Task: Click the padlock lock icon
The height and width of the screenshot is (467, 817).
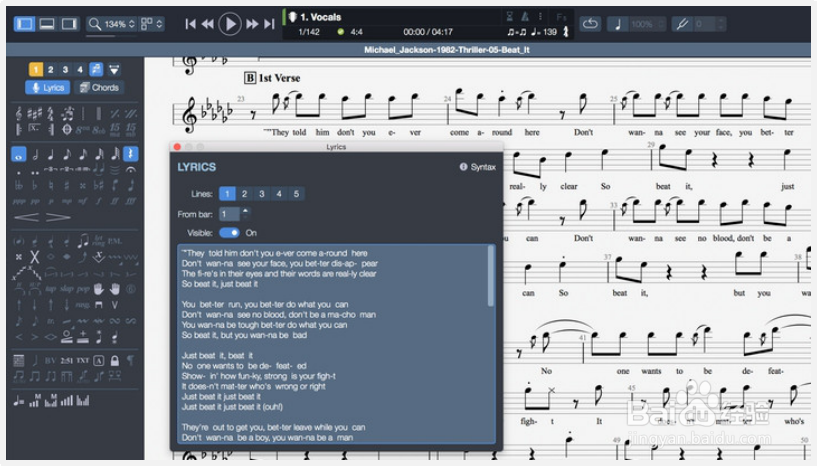Action: 115,361
